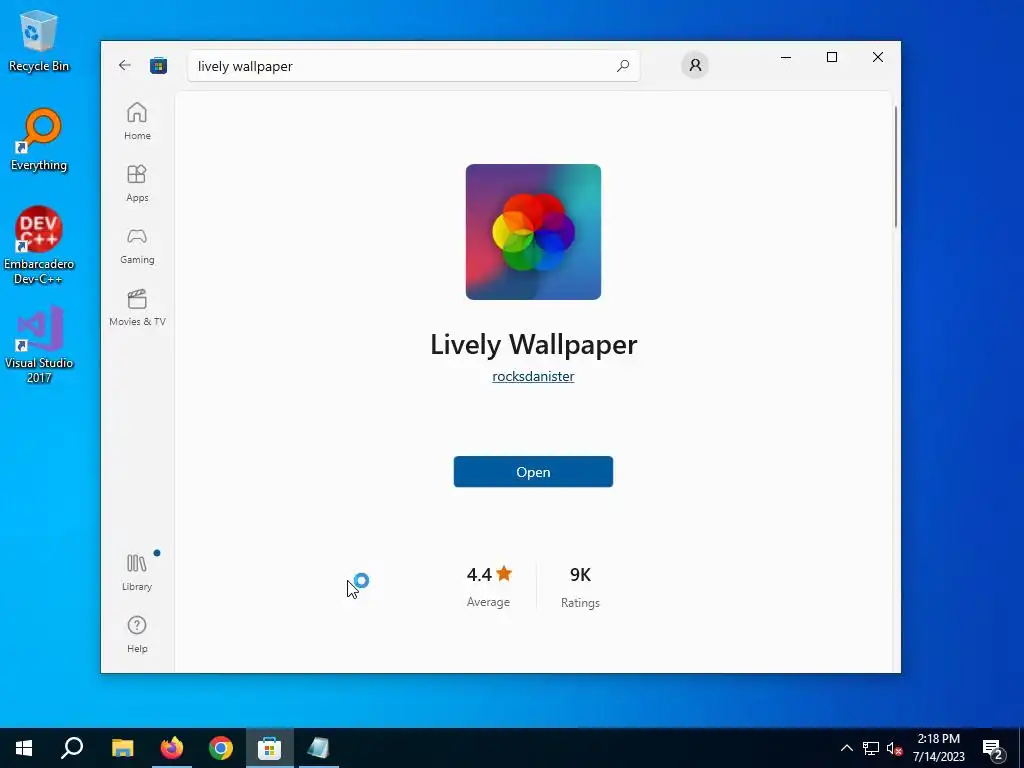Open File Explorer from the taskbar
Screen dimensions: 1024x768
pos(122,748)
